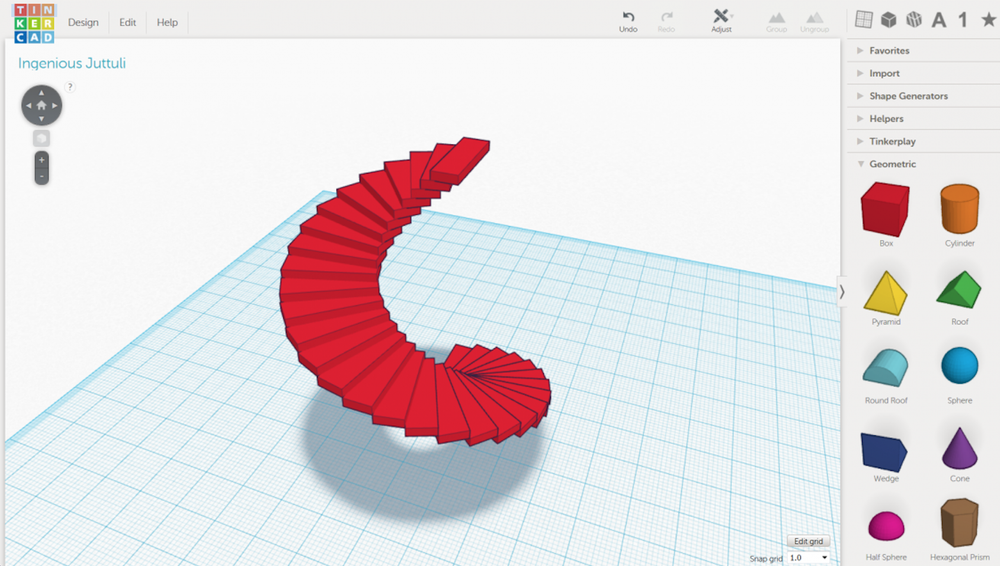Viewport: 1000px width, 566px height.
Task: Select the workplane grid icon
Action: coord(864,20)
